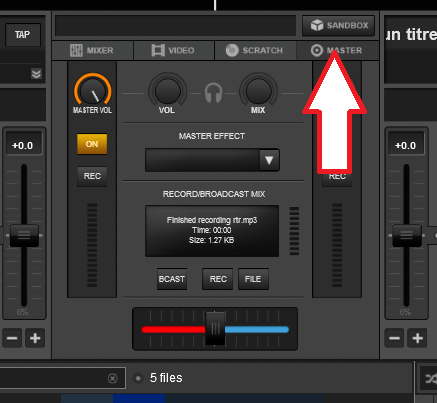Open the SCRATCH tab
Image resolution: width=437 pixels, height=403 pixels.
tap(255, 51)
